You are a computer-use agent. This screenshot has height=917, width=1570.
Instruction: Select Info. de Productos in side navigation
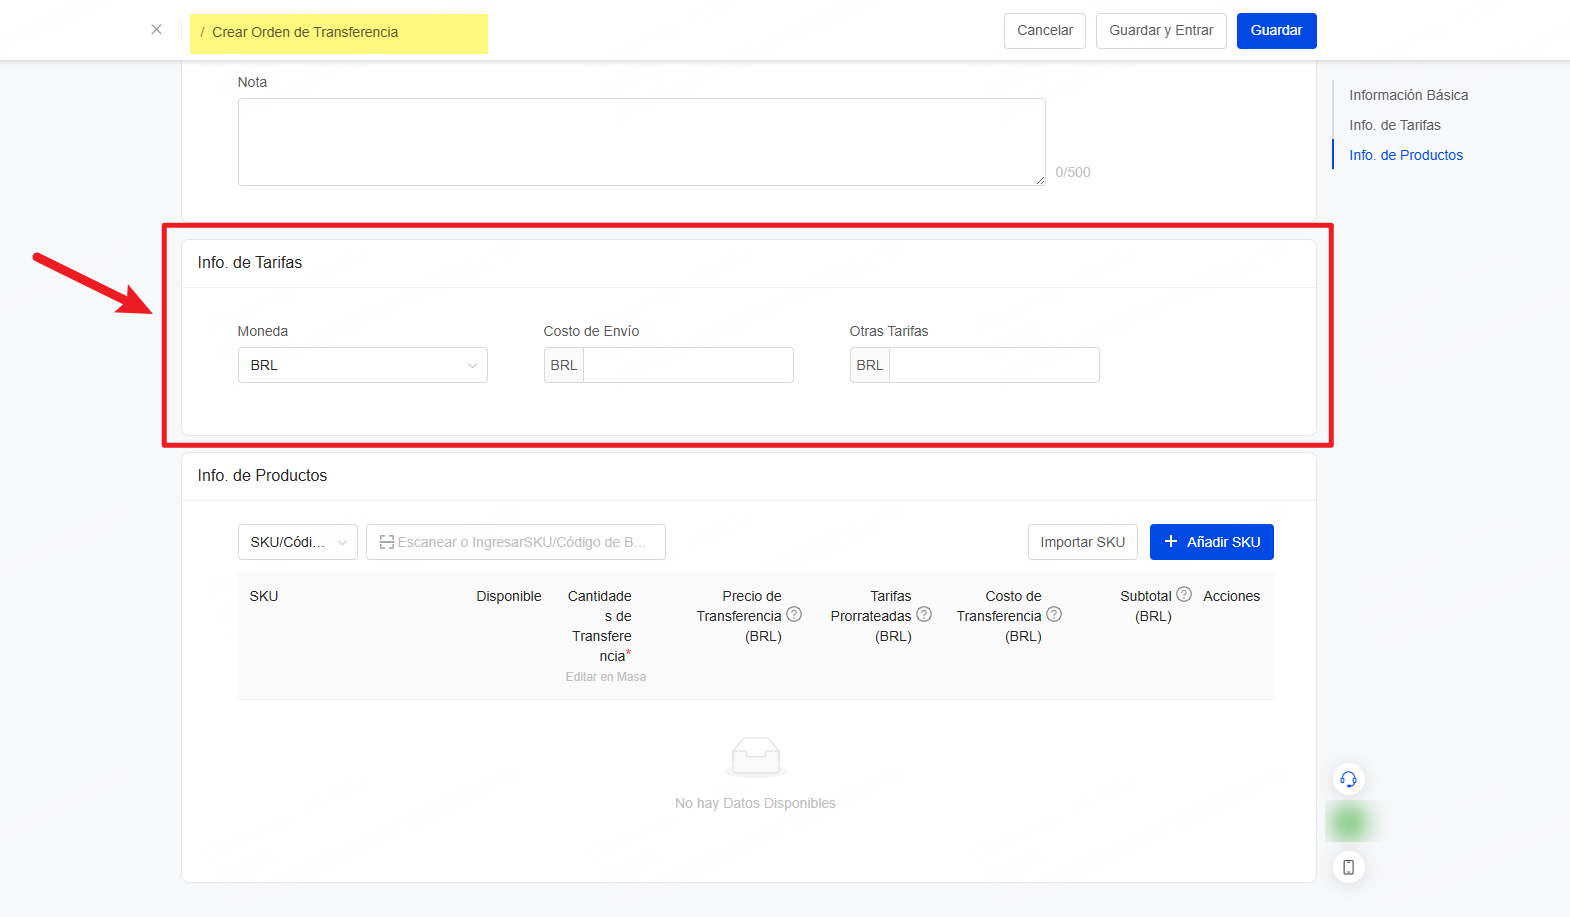coord(1405,155)
